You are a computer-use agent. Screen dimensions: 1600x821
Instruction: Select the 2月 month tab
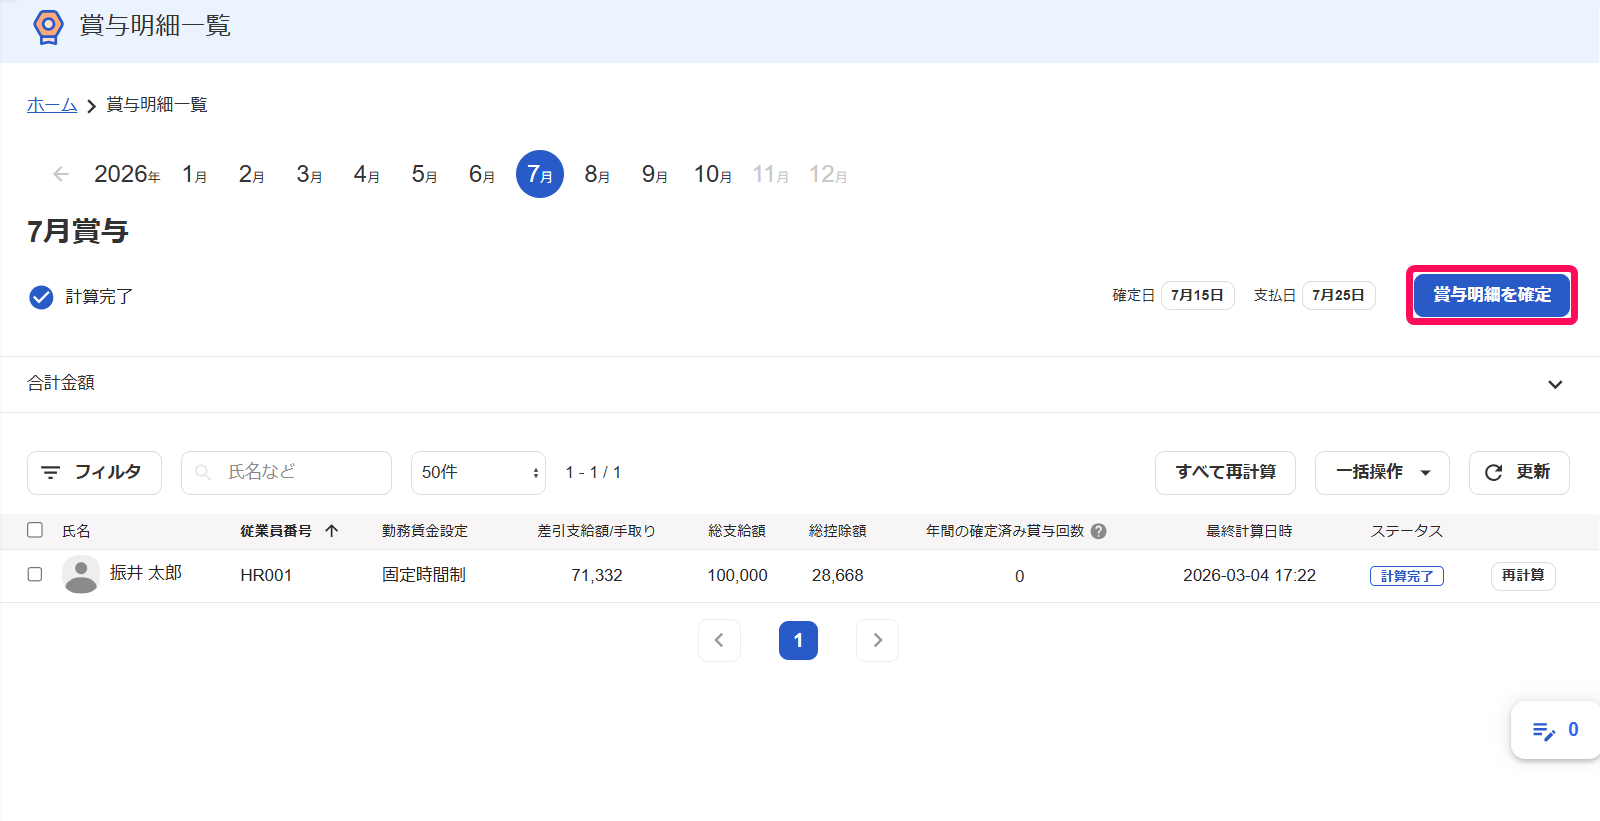coord(252,174)
